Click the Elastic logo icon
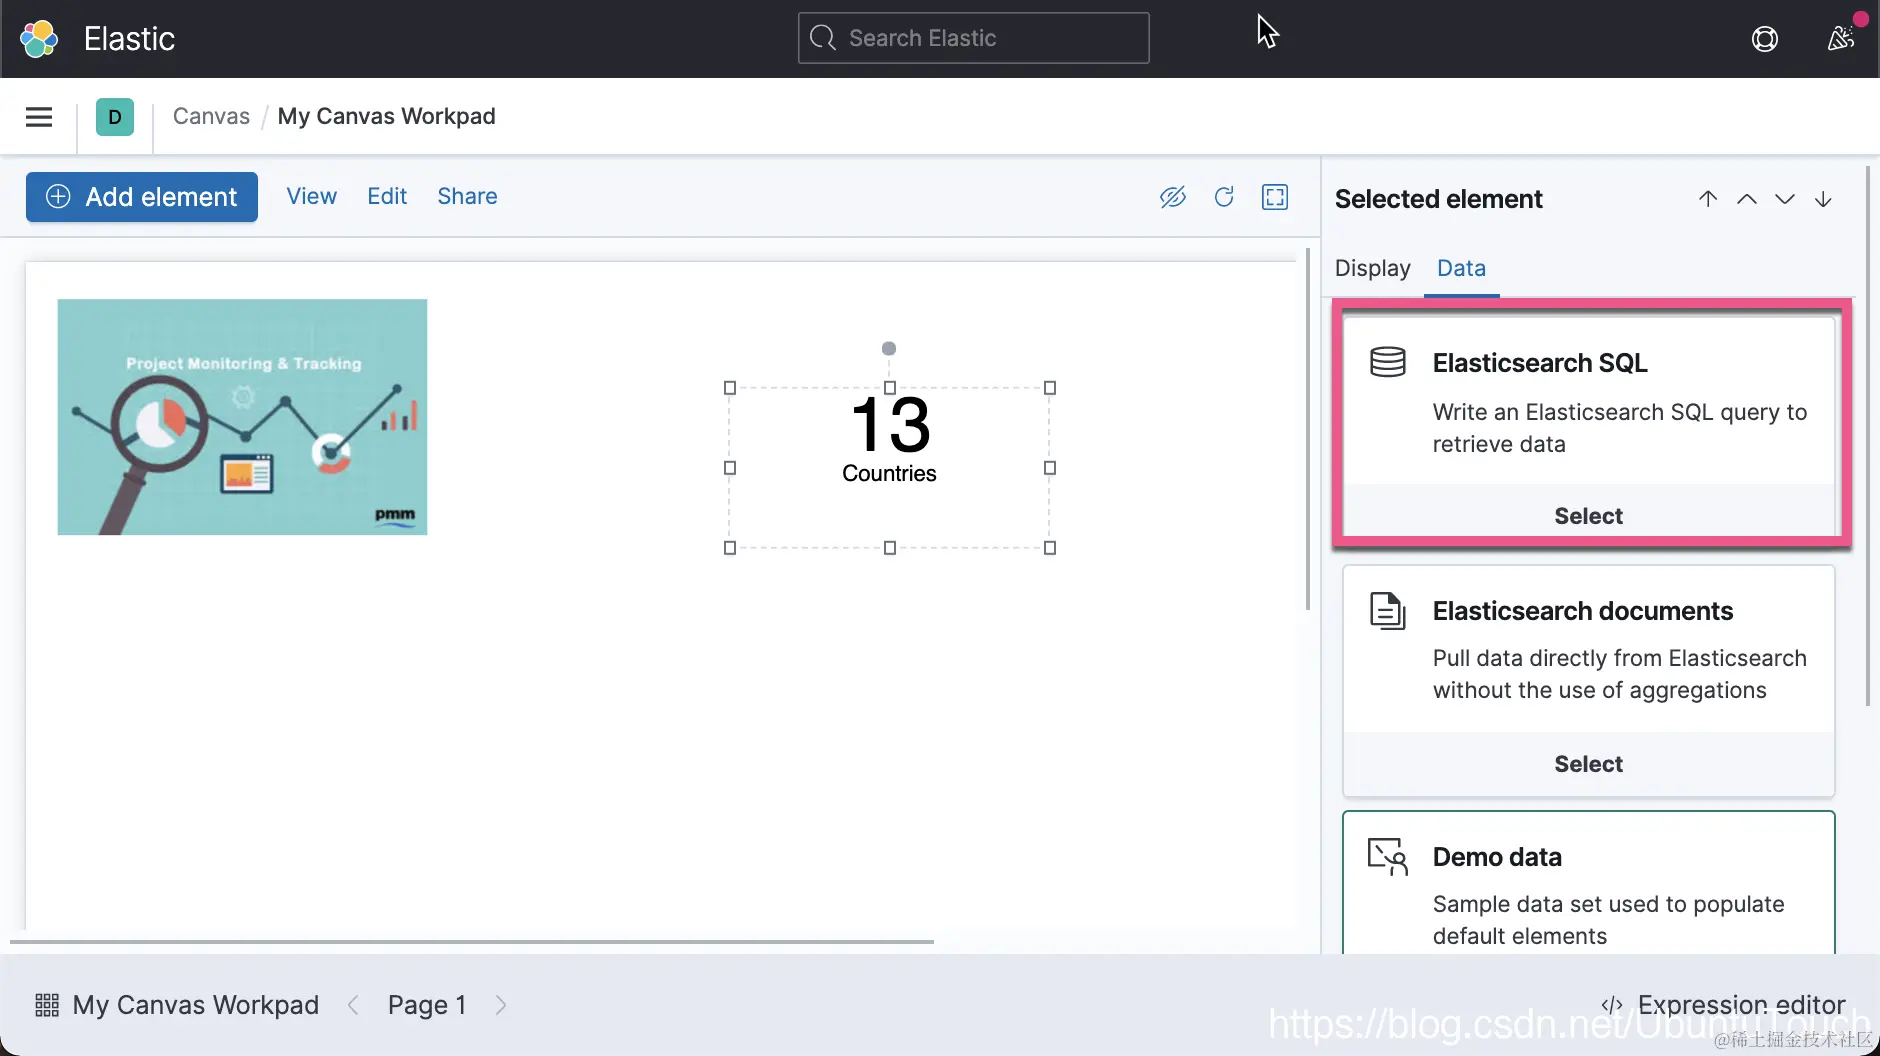1880x1056 pixels. click(x=39, y=39)
